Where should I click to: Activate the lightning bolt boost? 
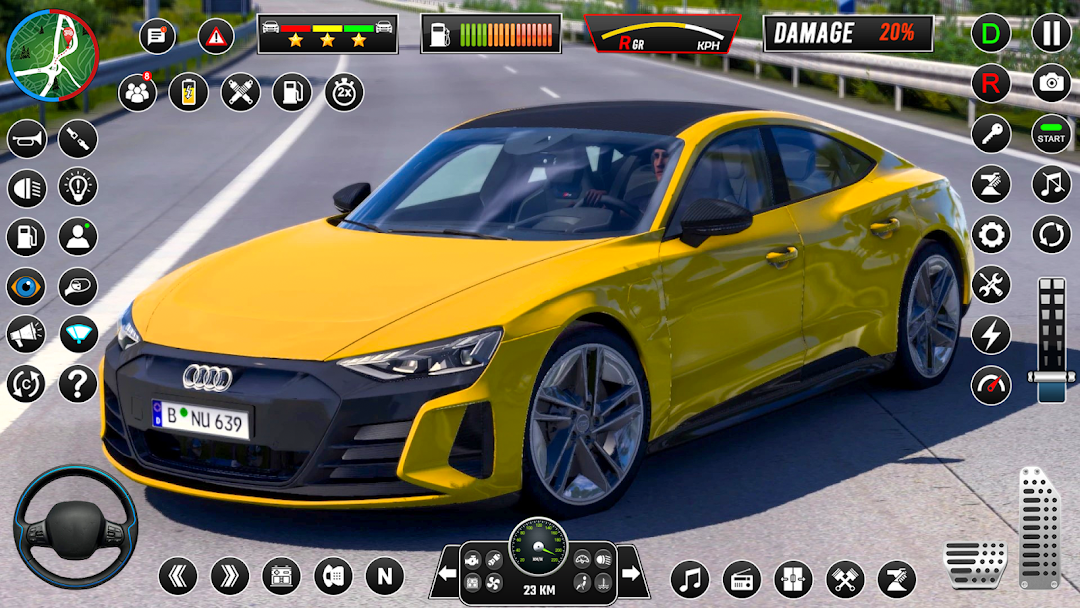[991, 335]
